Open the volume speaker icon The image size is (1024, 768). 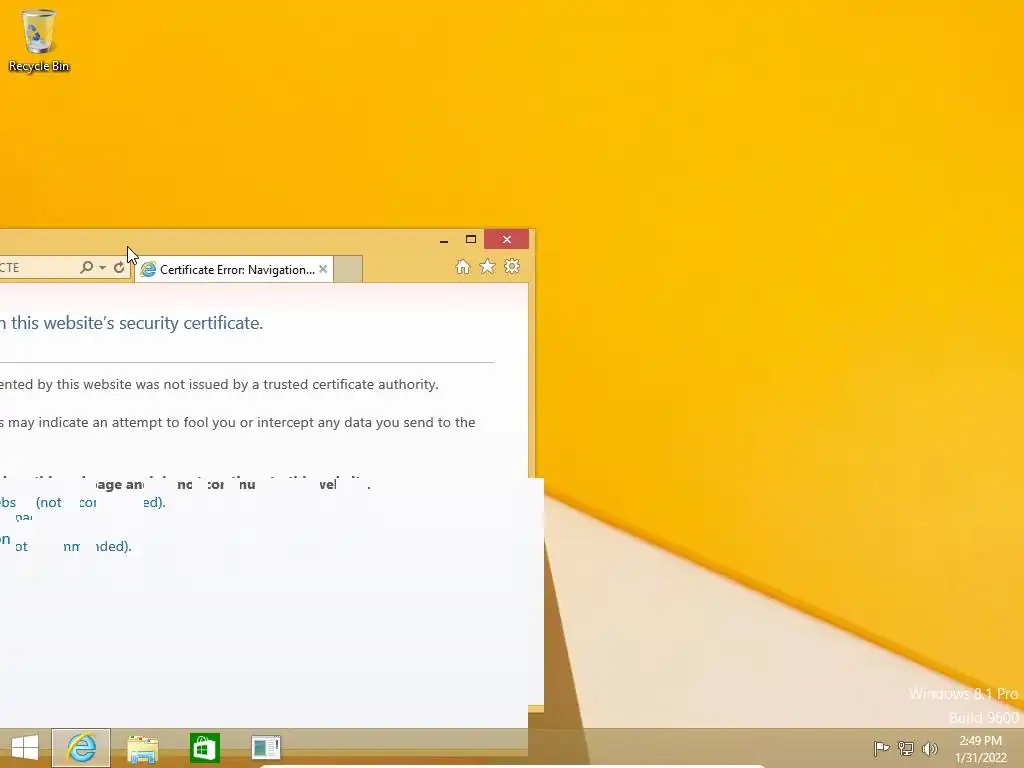click(930, 748)
